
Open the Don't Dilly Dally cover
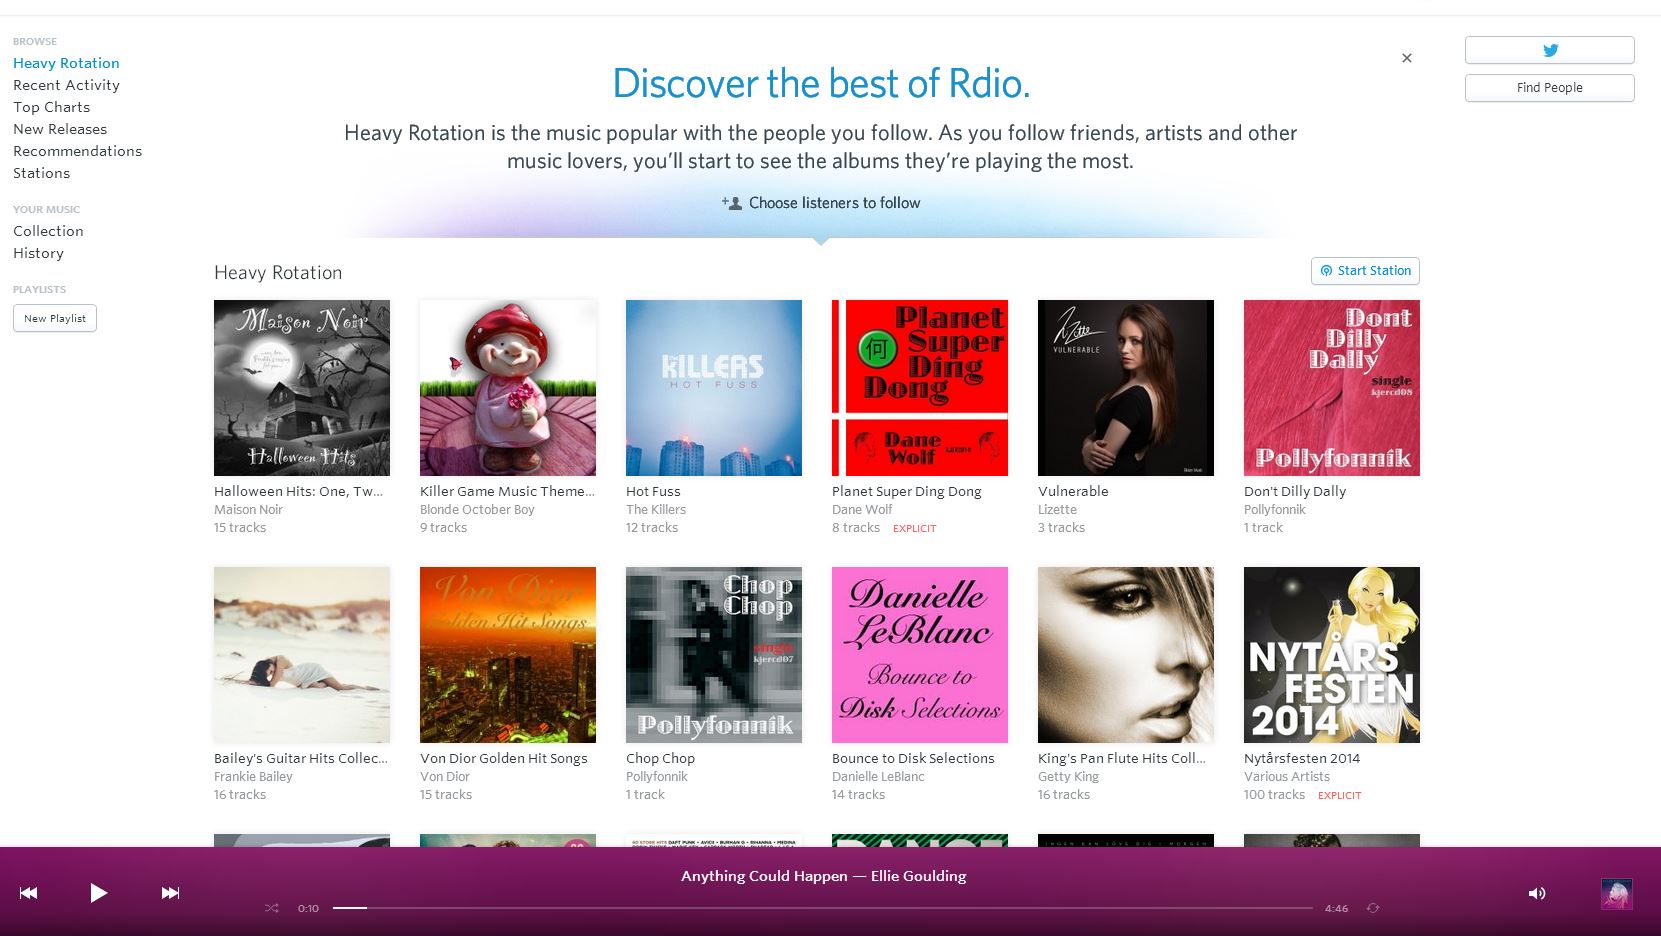(1332, 388)
